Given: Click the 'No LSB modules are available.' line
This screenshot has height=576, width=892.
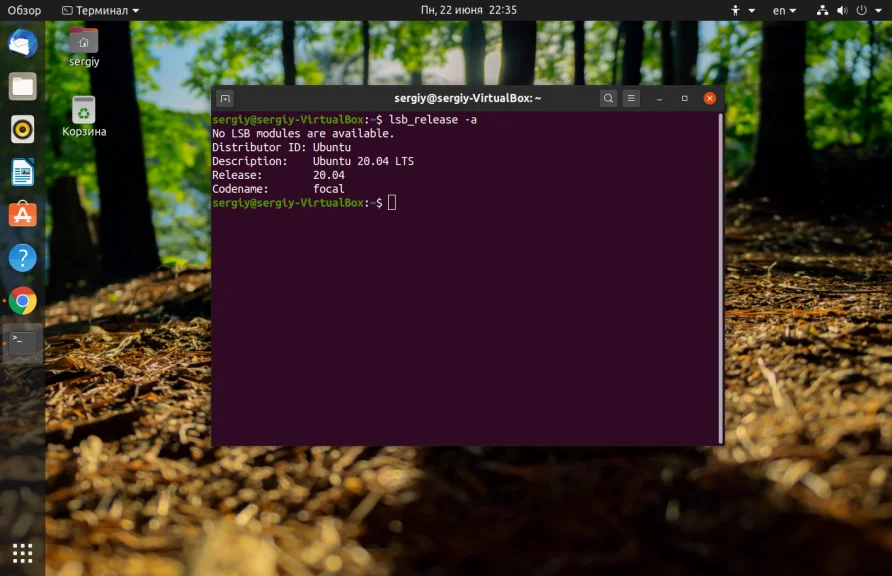Looking at the screenshot, I should tap(303, 134).
